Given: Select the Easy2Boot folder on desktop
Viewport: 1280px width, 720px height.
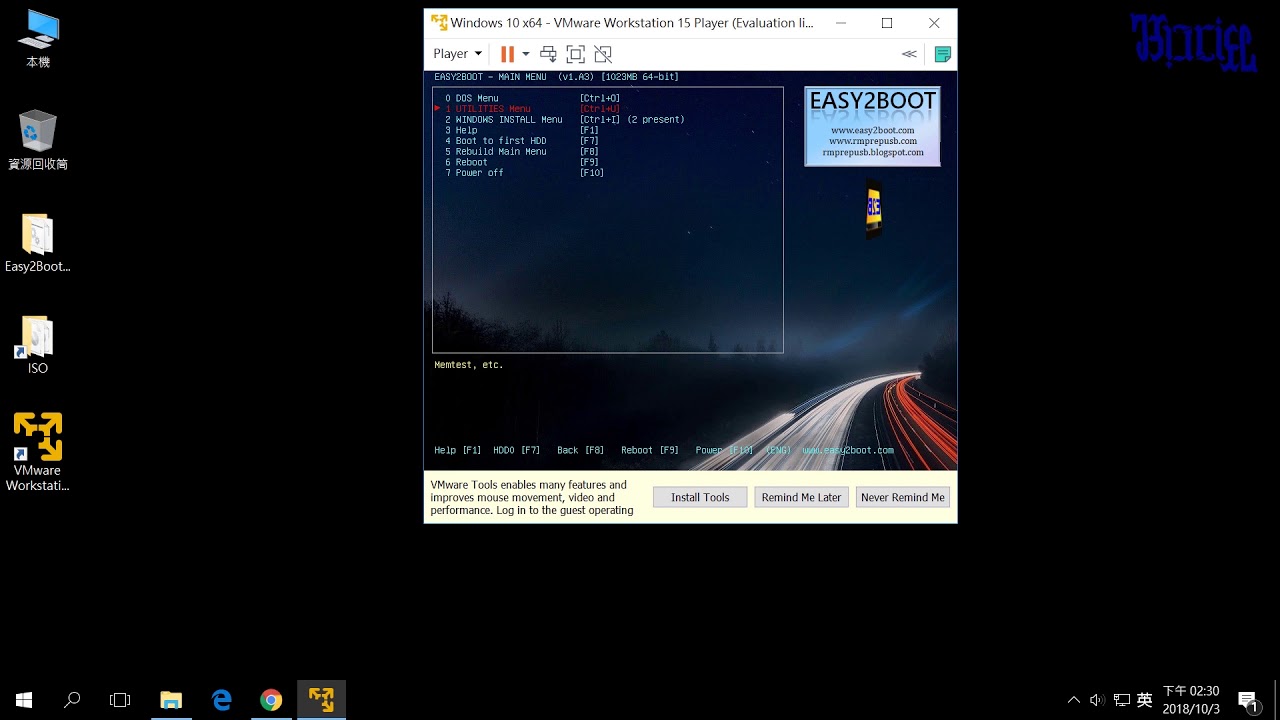Looking at the screenshot, I should 38,243.
